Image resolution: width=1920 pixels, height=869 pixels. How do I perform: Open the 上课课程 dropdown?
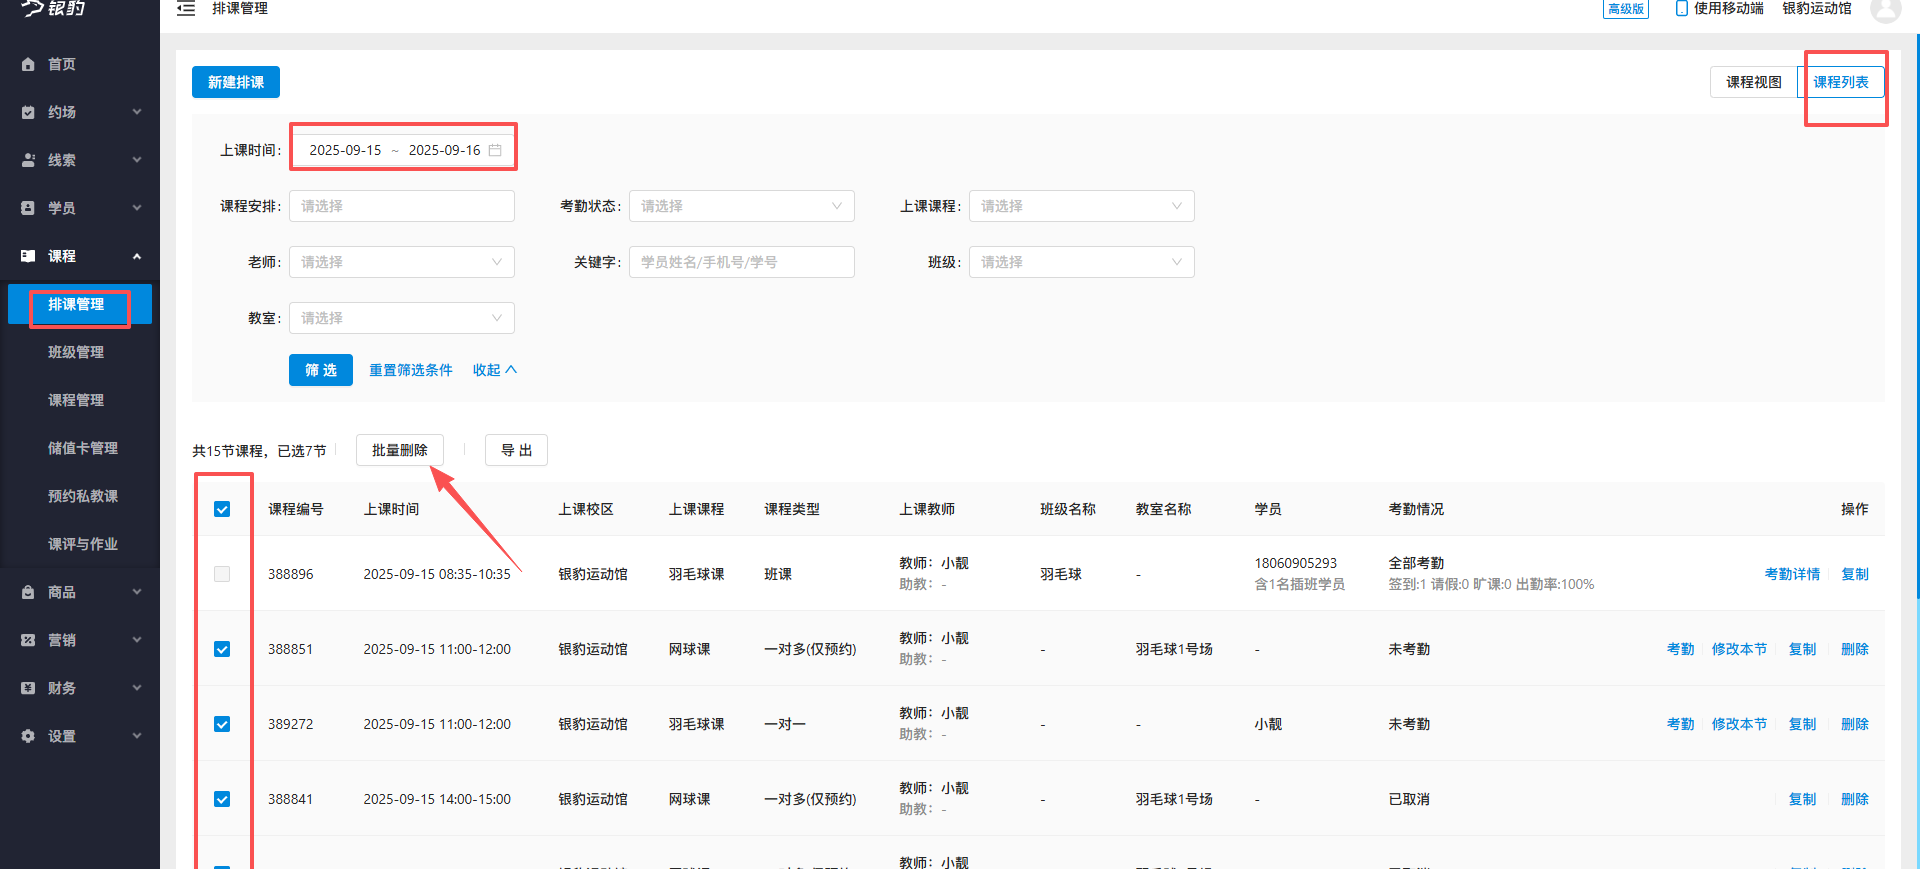(x=1082, y=206)
